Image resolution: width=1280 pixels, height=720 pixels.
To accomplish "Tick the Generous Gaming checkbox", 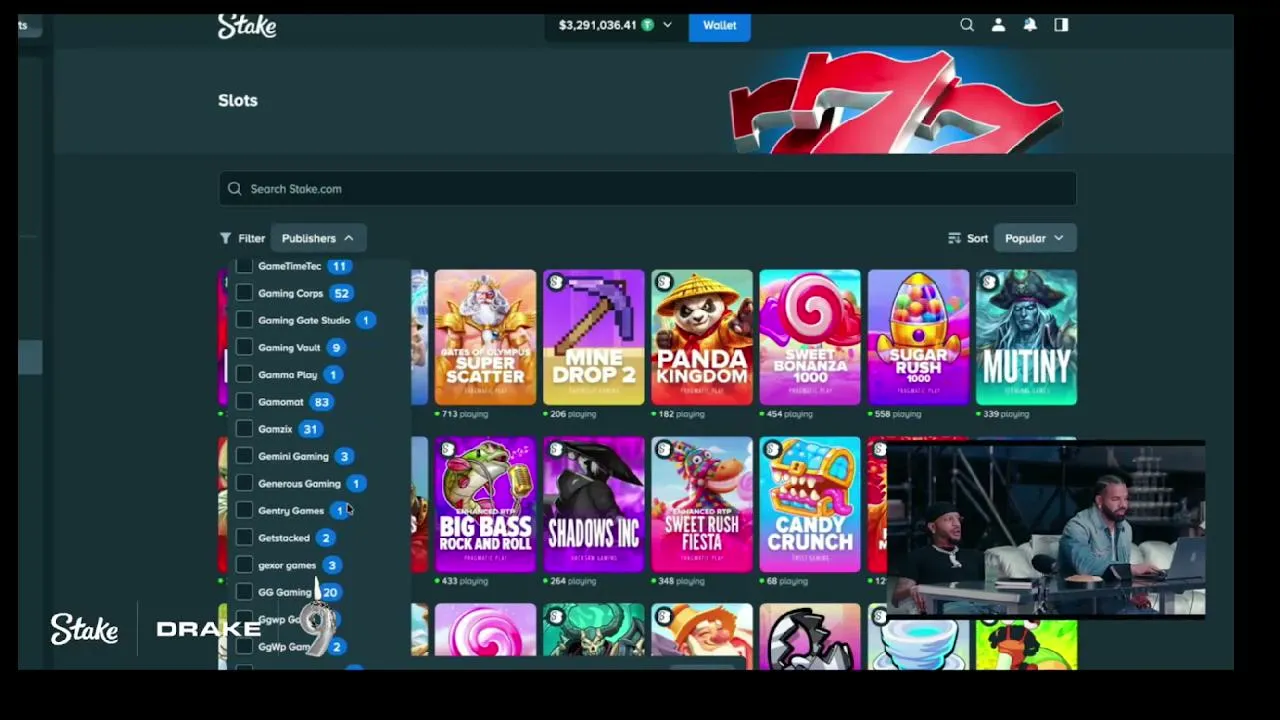I will point(244,483).
